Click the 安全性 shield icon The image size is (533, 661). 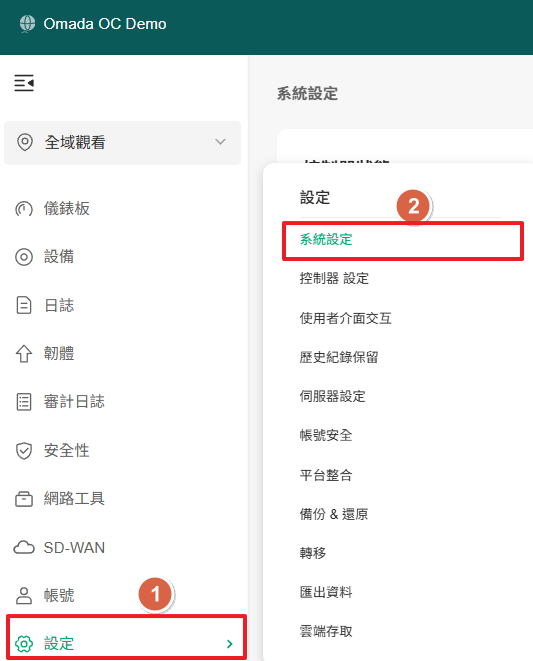(x=24, y=451)
